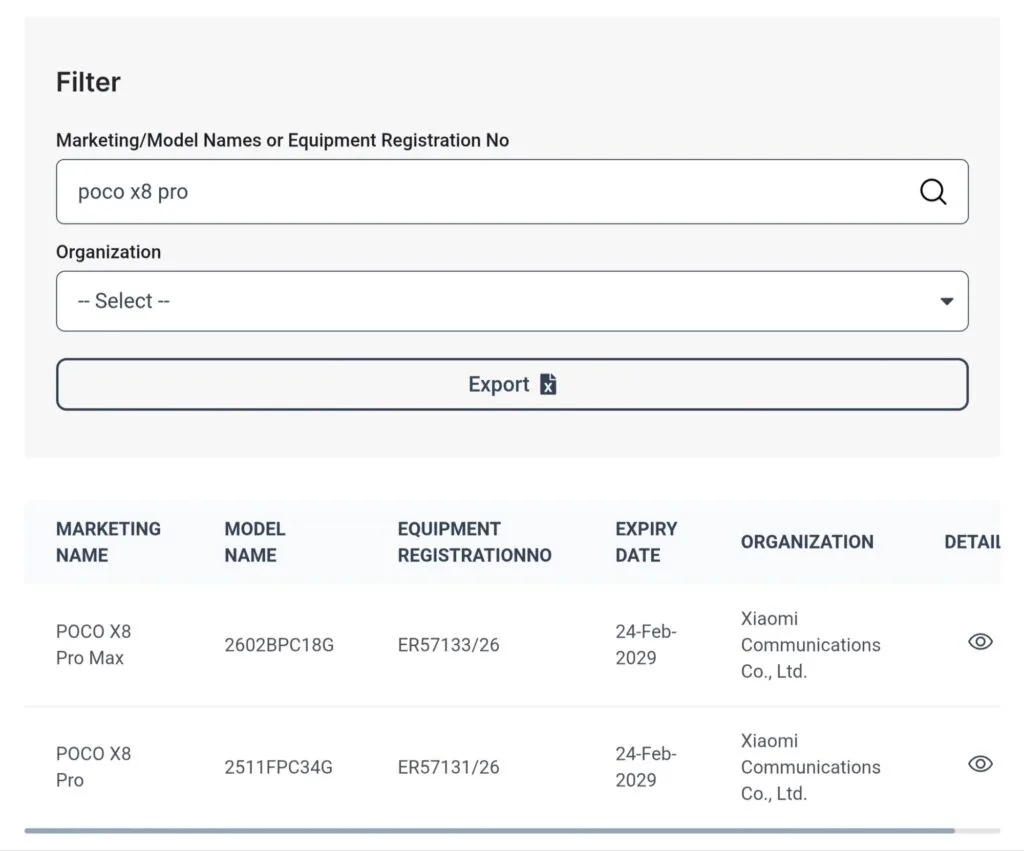This screenshot has height=851, width=1024.
Task: Click Xiaomi Communications Co., Ltd. in first row
Action: (810, 645)
